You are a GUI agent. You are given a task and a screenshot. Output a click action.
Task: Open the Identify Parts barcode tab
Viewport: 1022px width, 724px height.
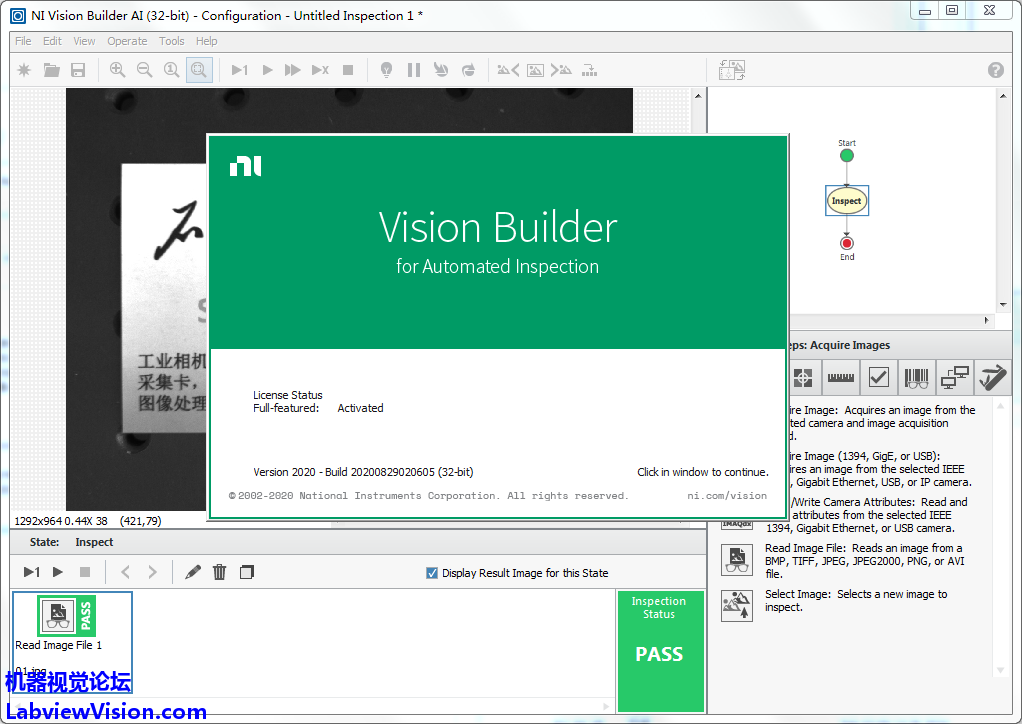click(916, 377)
